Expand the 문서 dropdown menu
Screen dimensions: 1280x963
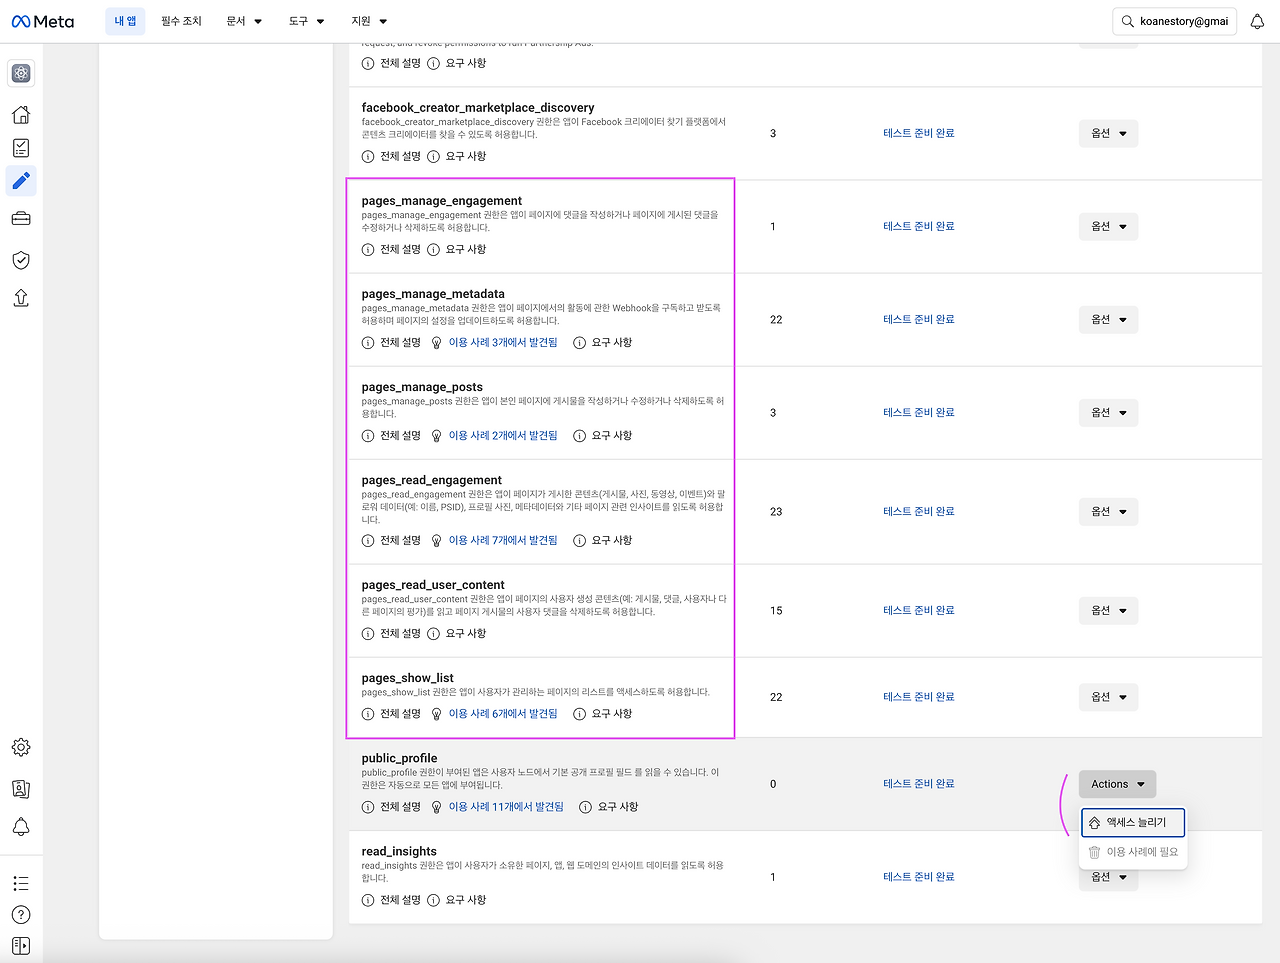pyautogui.click(x=244, y=21)
